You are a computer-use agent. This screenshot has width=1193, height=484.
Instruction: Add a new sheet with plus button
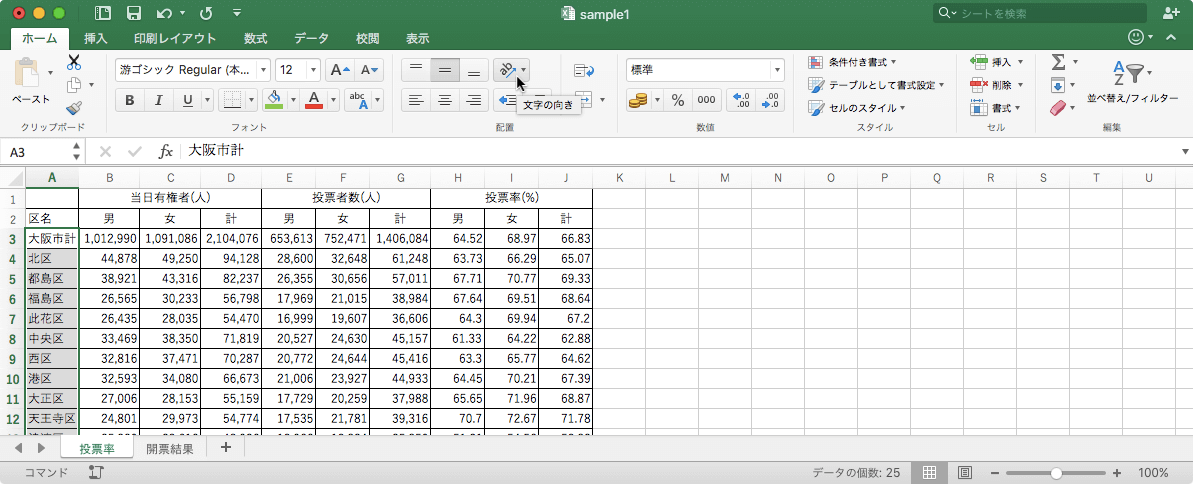click(225, 447)
